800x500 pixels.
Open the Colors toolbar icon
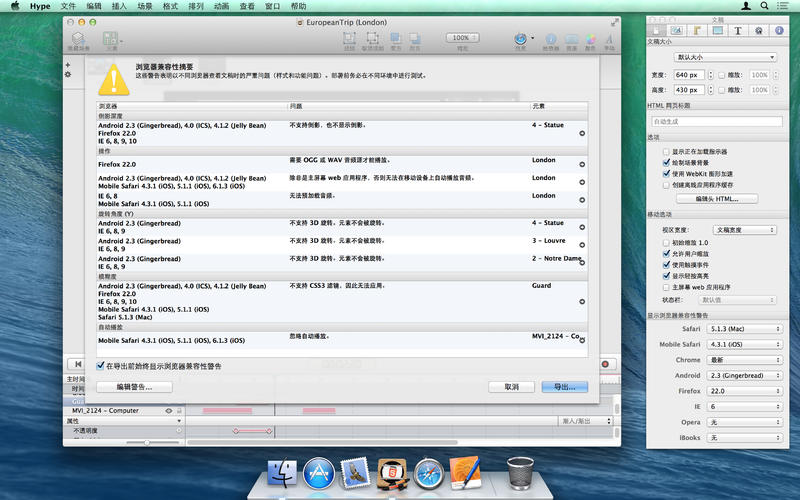[x=590, y=40]
